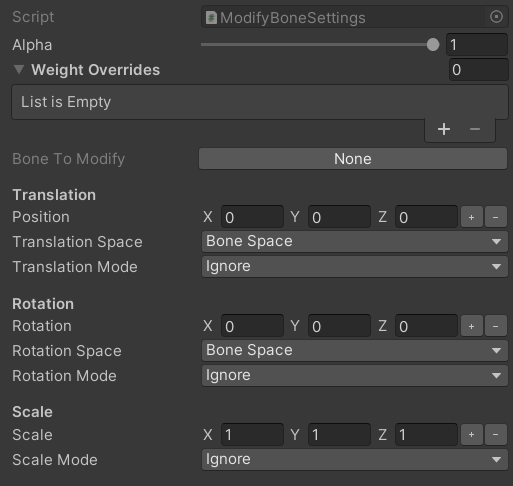
Task: Open the Rotation Mode dropdown
Action: pos(355,376)
